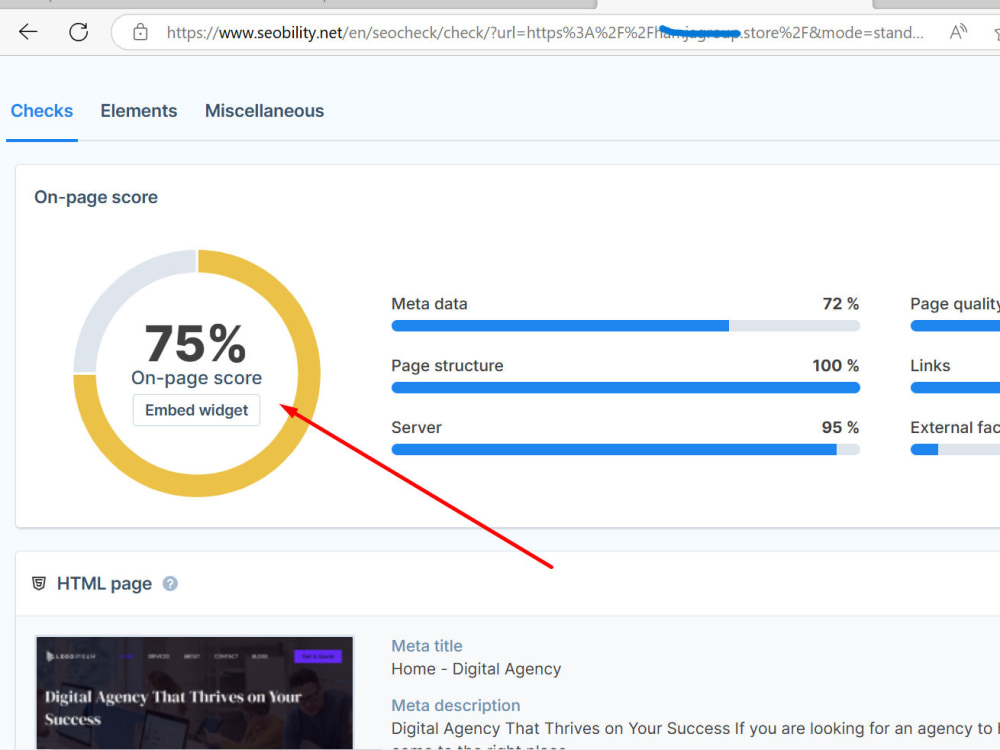Viewport: 1000px width, 750px height.
Task: Open the Meta description link
Action: [x=455, y=705]
